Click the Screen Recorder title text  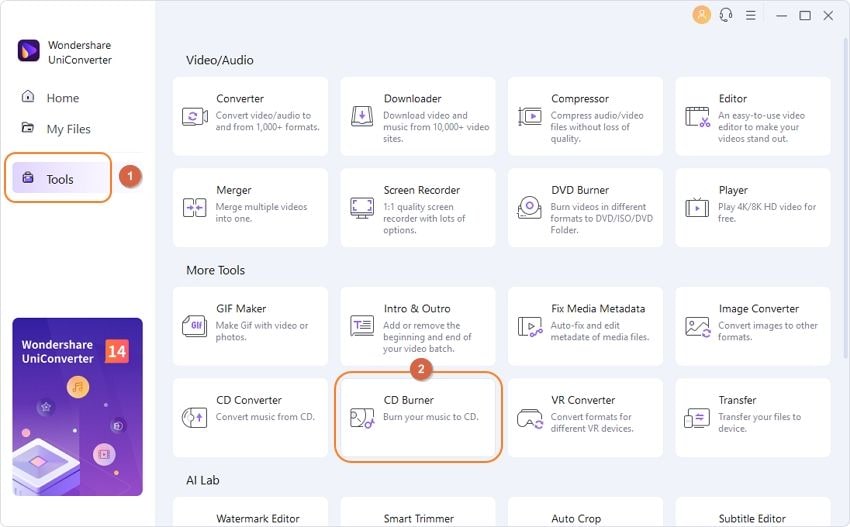pos(422,190)
